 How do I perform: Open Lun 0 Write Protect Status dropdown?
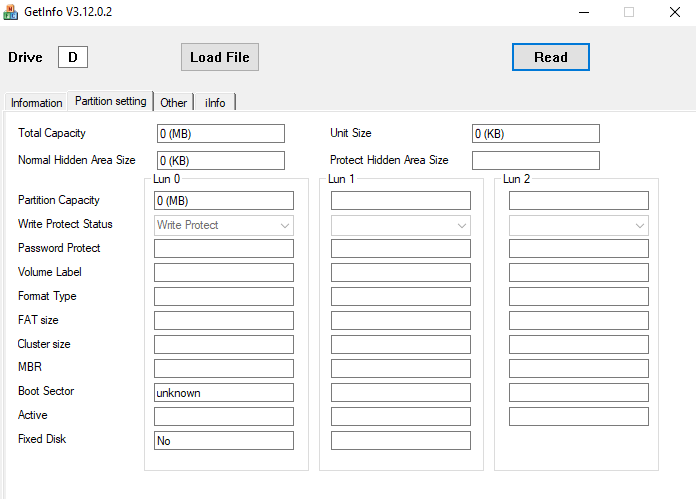click(224, 225)
